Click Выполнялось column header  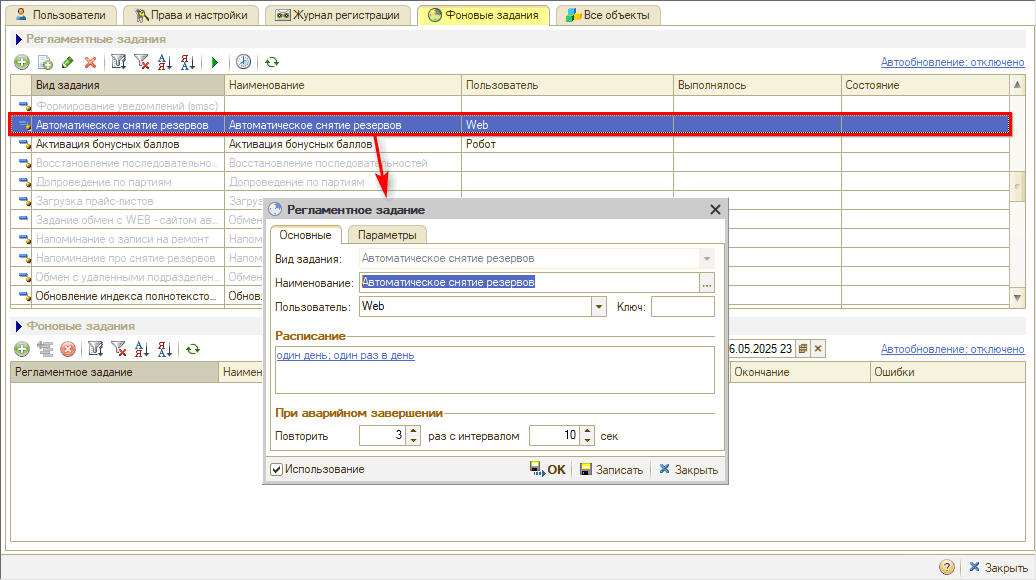[757, 85]
